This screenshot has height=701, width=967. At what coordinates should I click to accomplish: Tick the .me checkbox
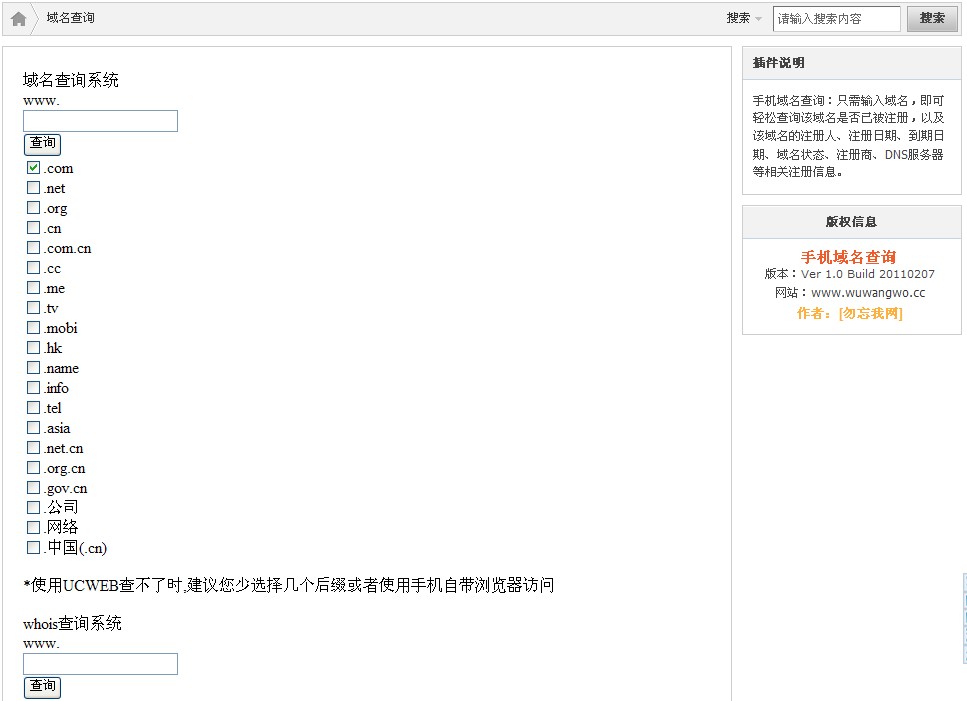pos(32,288)
